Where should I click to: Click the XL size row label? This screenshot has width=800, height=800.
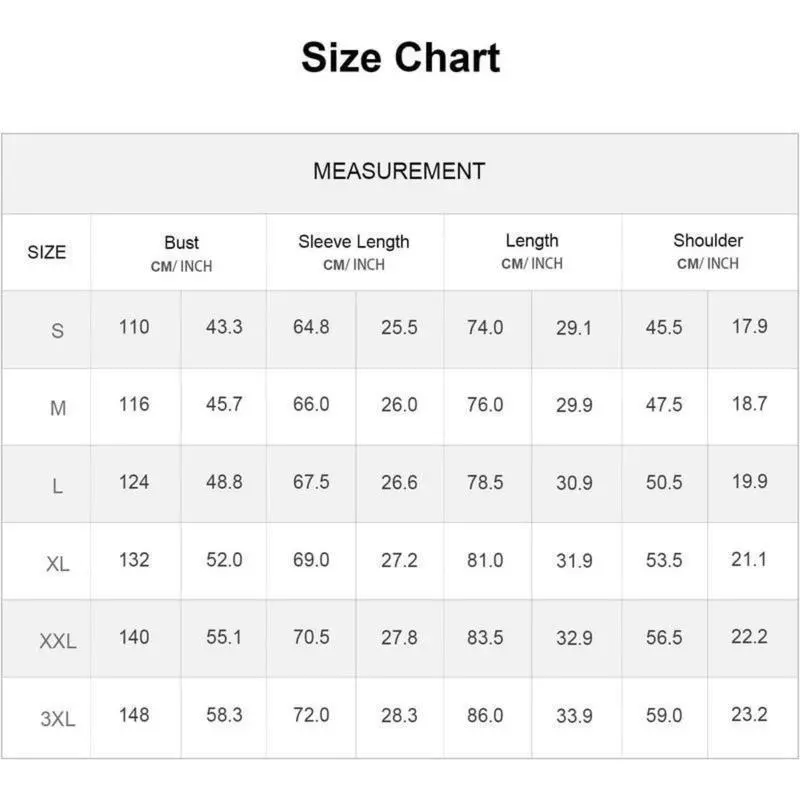[x=57, y=564]
